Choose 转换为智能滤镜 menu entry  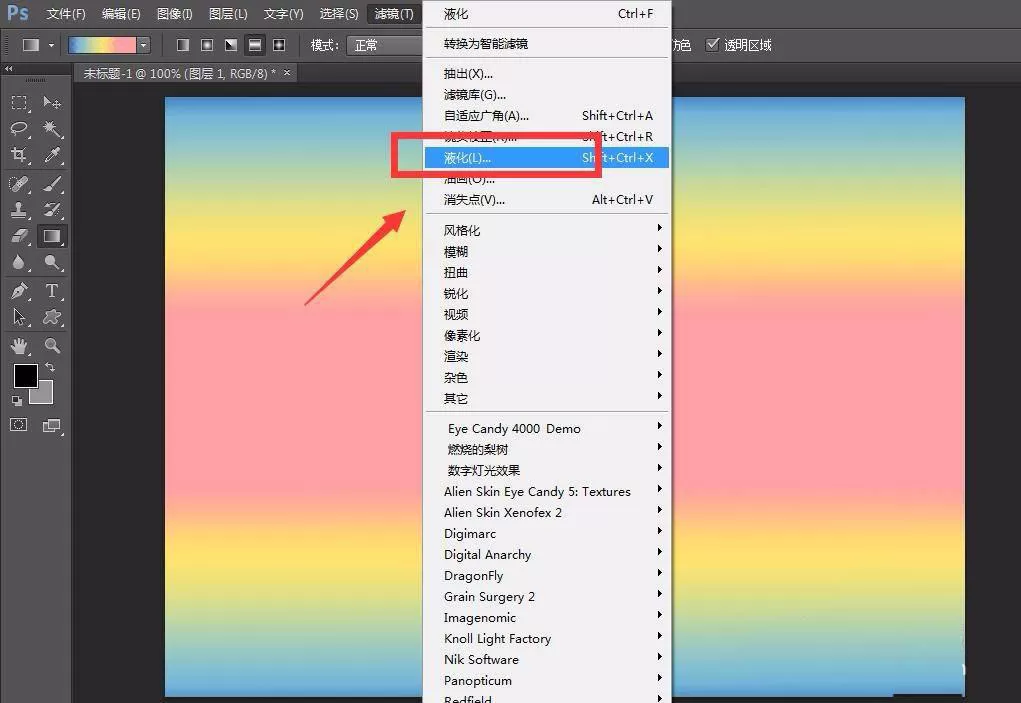547,44
